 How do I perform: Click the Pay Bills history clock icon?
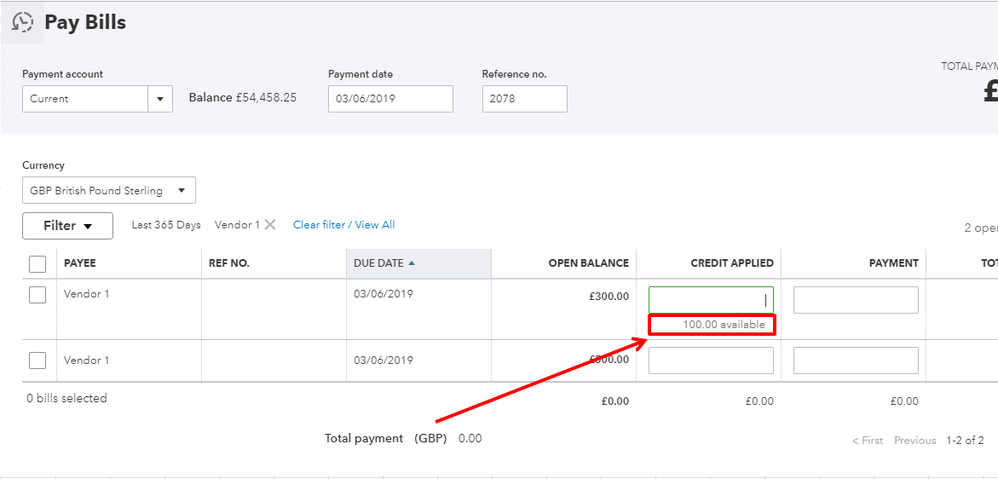[x=22, y=22]
